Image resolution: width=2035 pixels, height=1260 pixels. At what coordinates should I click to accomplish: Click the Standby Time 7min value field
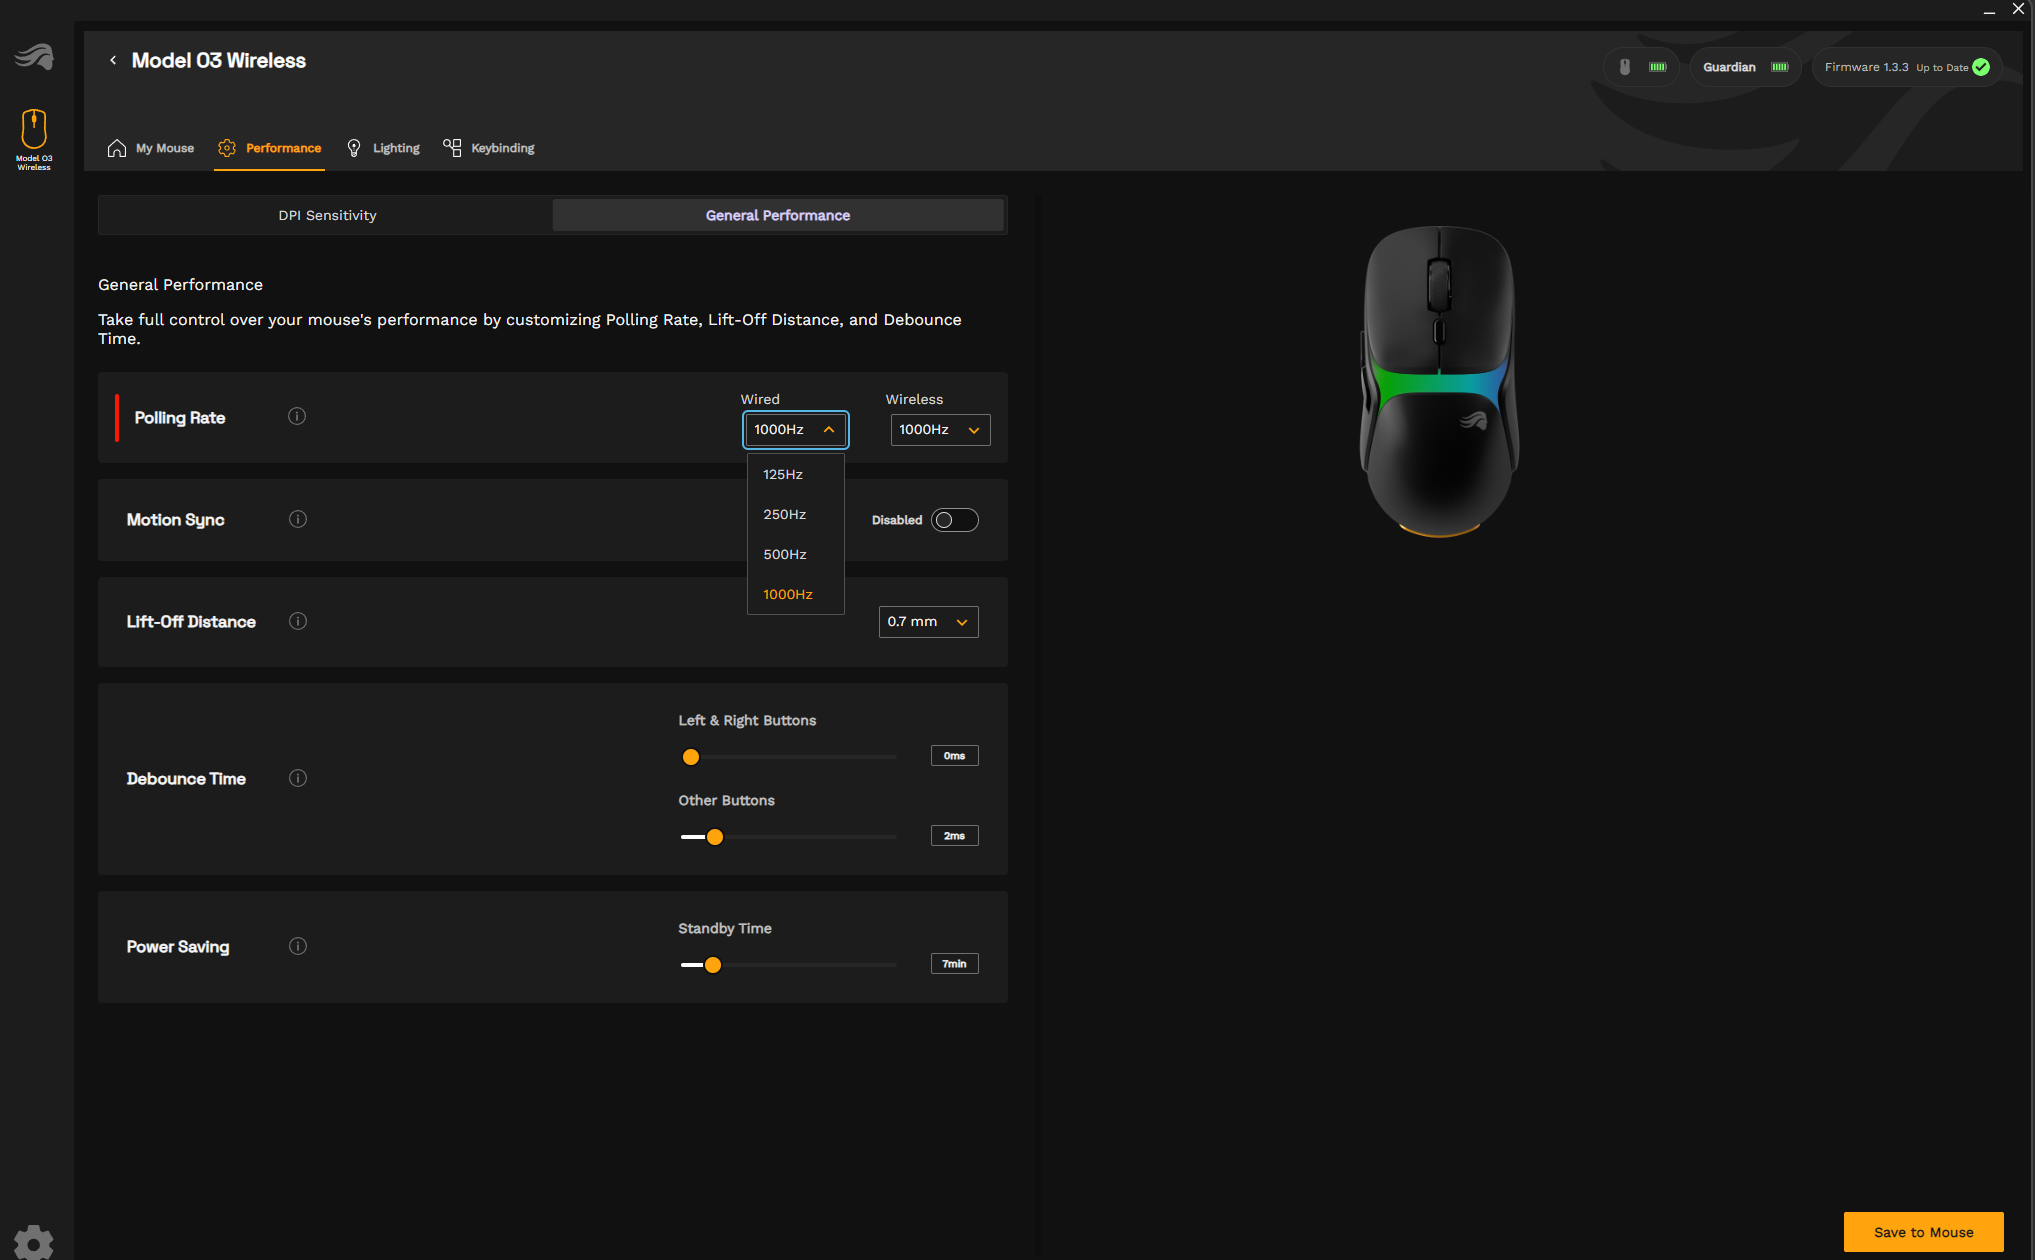[954, 964]
